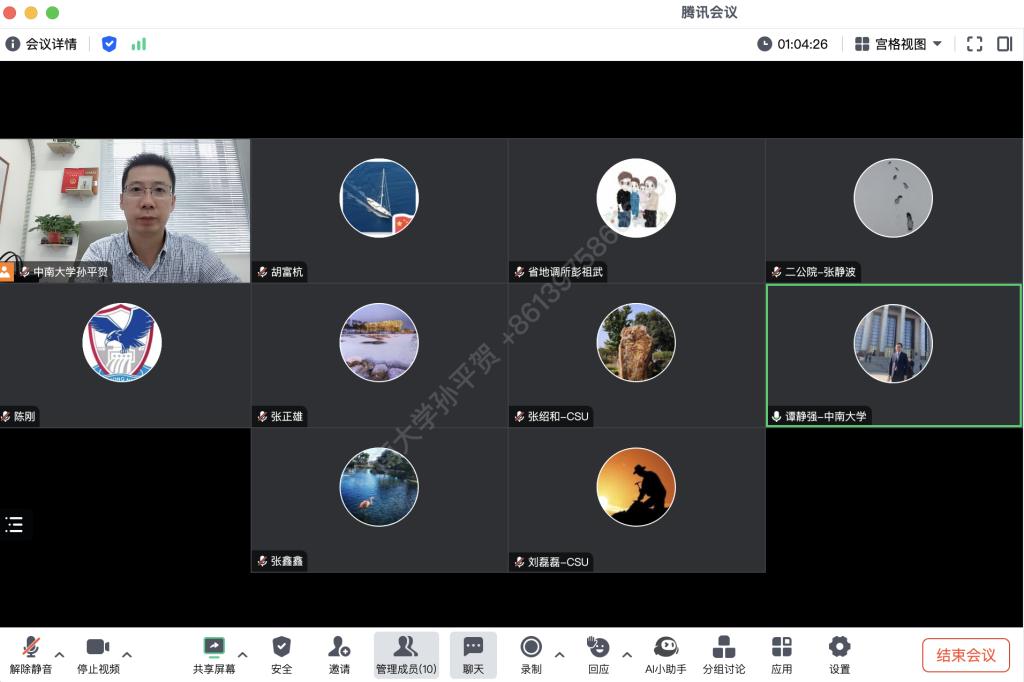Image resolution: width=1024 pixels, height=682 pixels.
Task: Toggle the right sidebar panel icon
Action: [x=1005, y=44]
